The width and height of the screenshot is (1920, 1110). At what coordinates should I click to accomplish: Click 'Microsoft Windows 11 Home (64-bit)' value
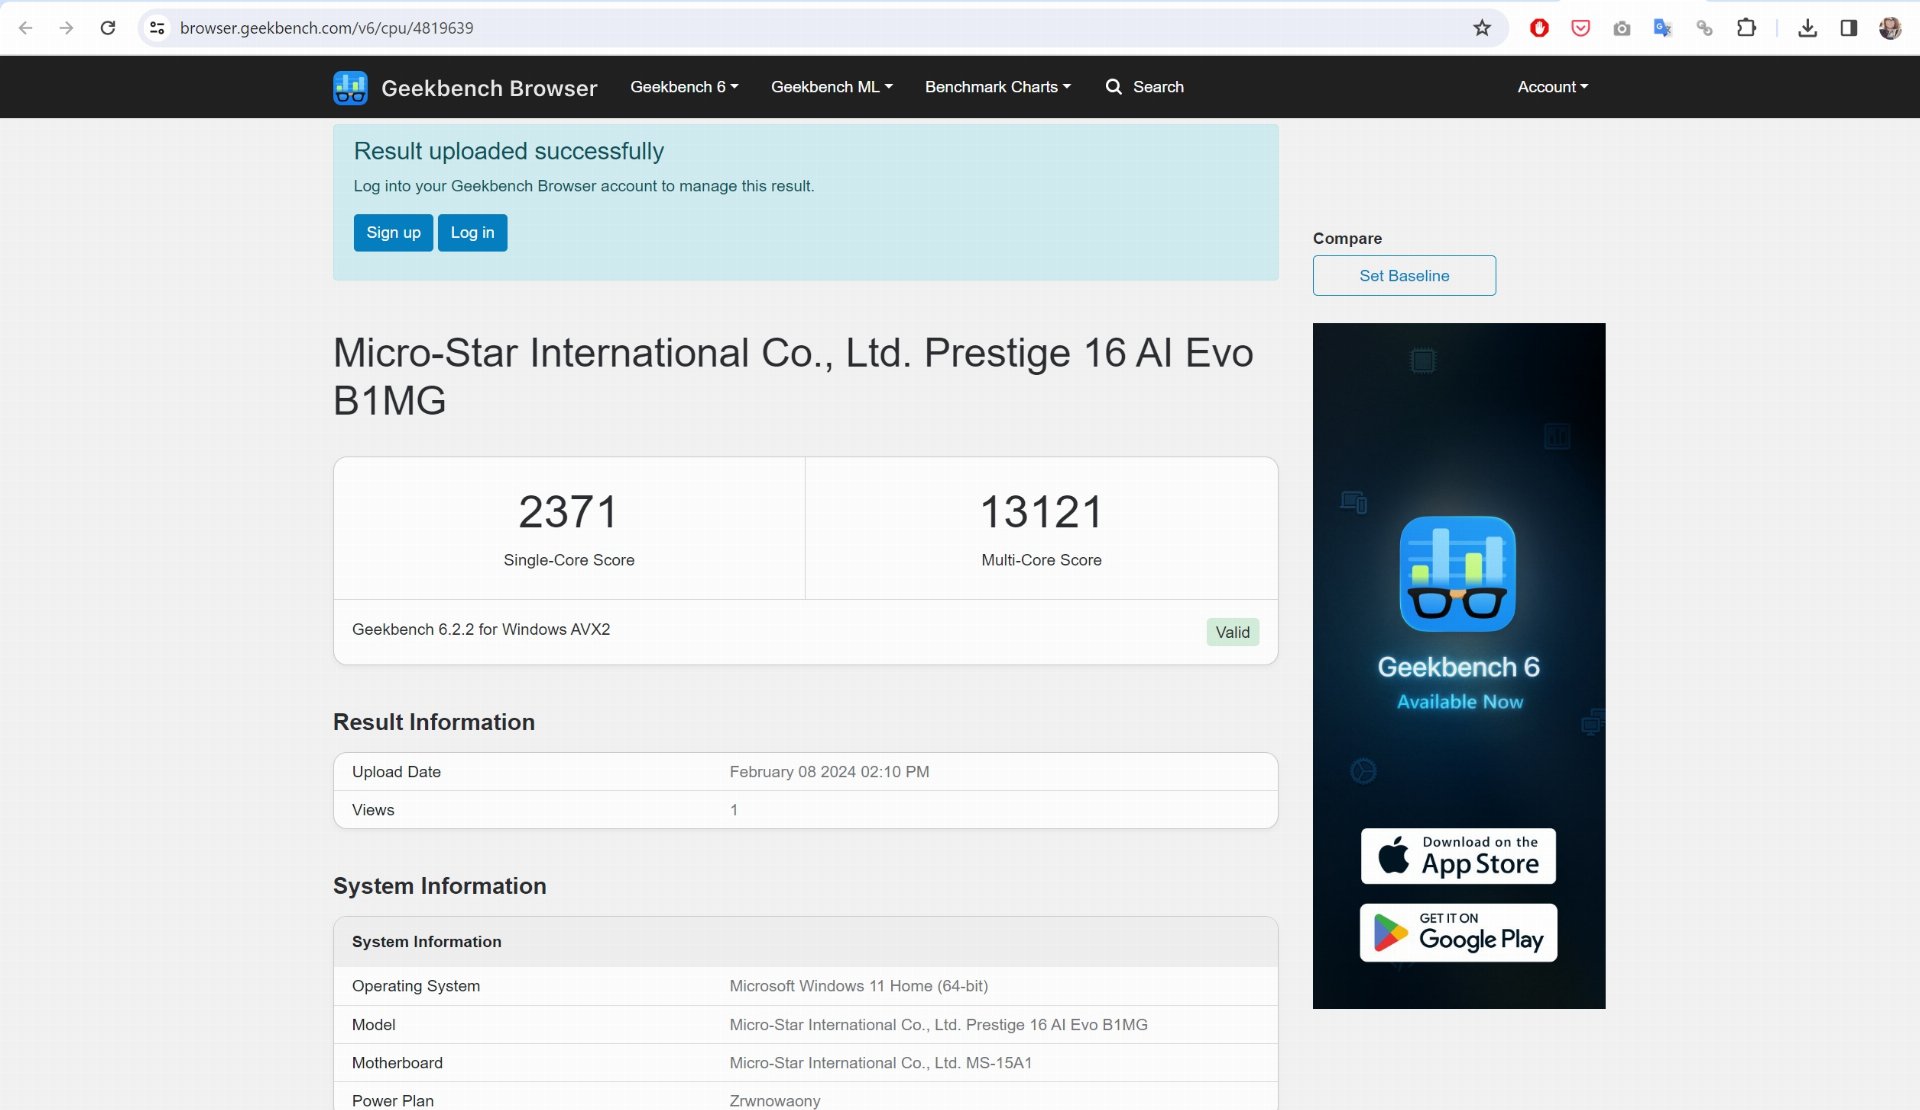click(x=858, y=986)
